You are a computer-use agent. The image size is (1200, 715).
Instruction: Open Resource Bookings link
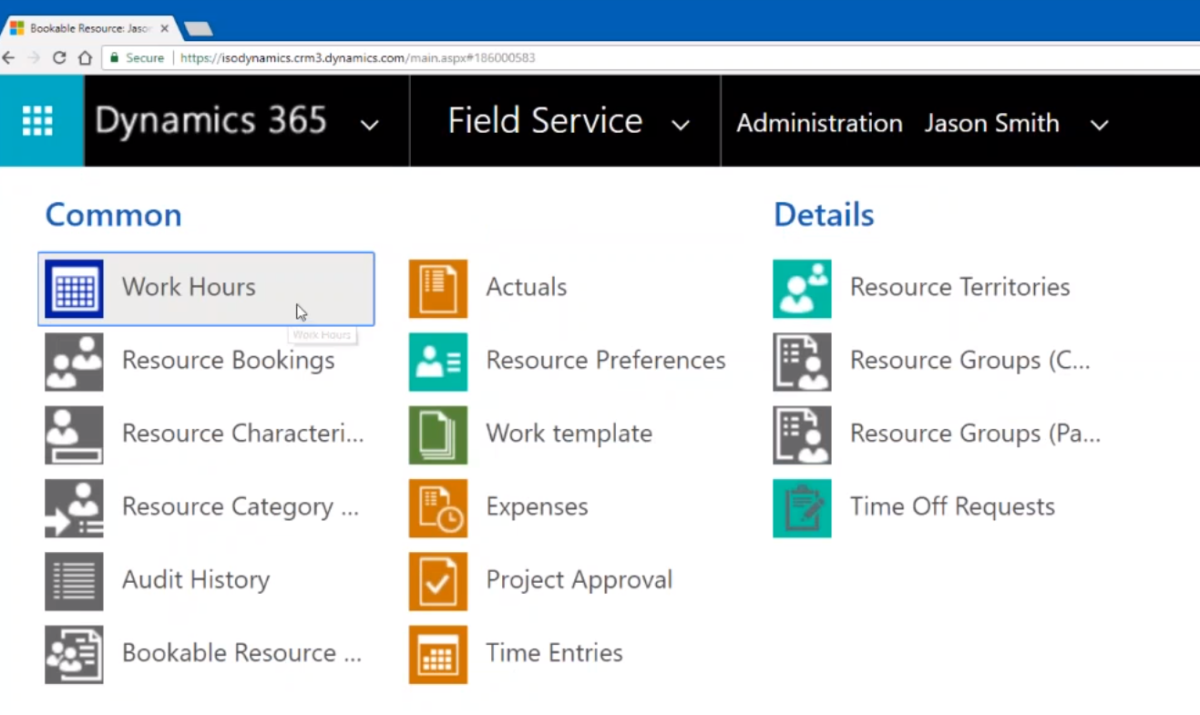(228, 360)
